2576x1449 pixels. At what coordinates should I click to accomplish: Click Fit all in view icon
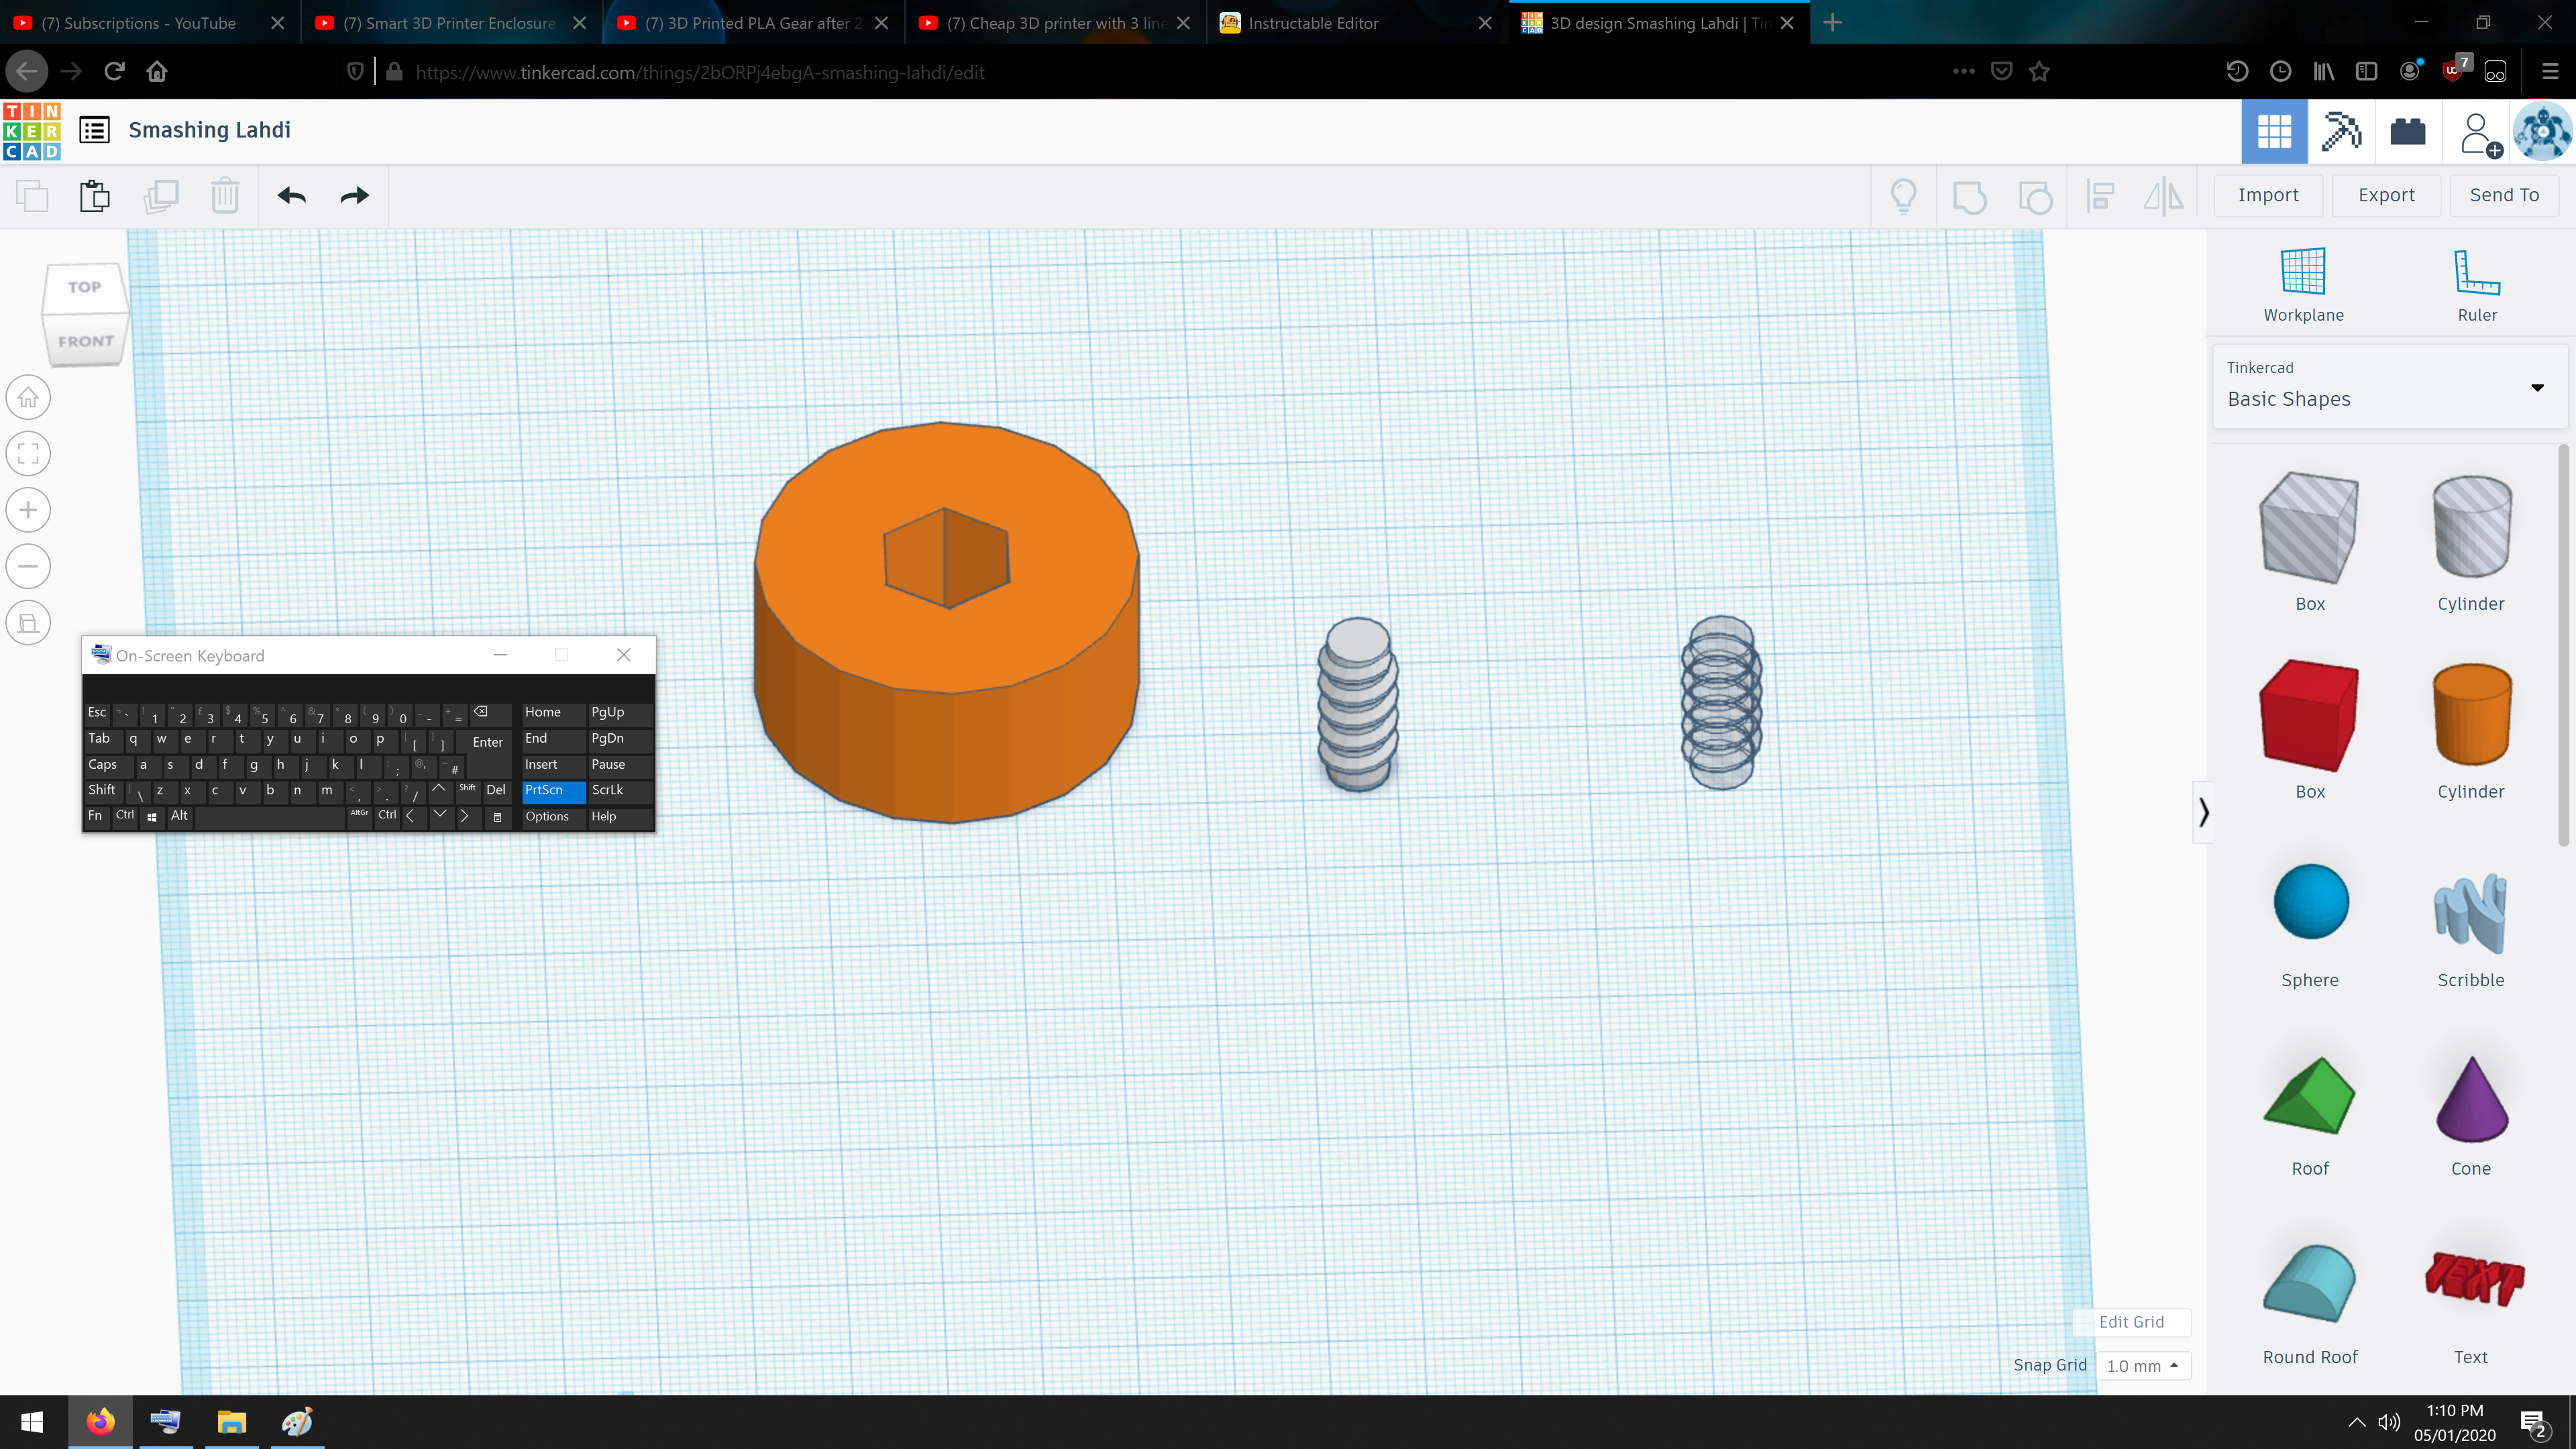pos(28,454)
